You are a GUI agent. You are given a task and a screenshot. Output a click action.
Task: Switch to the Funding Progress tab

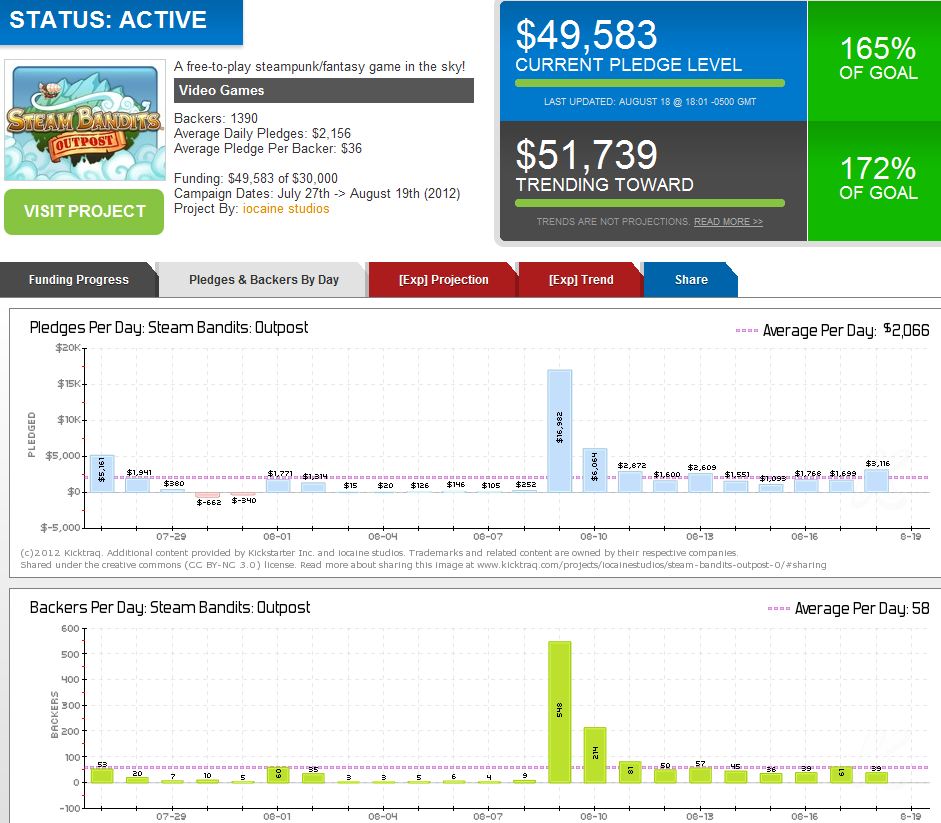78,280
